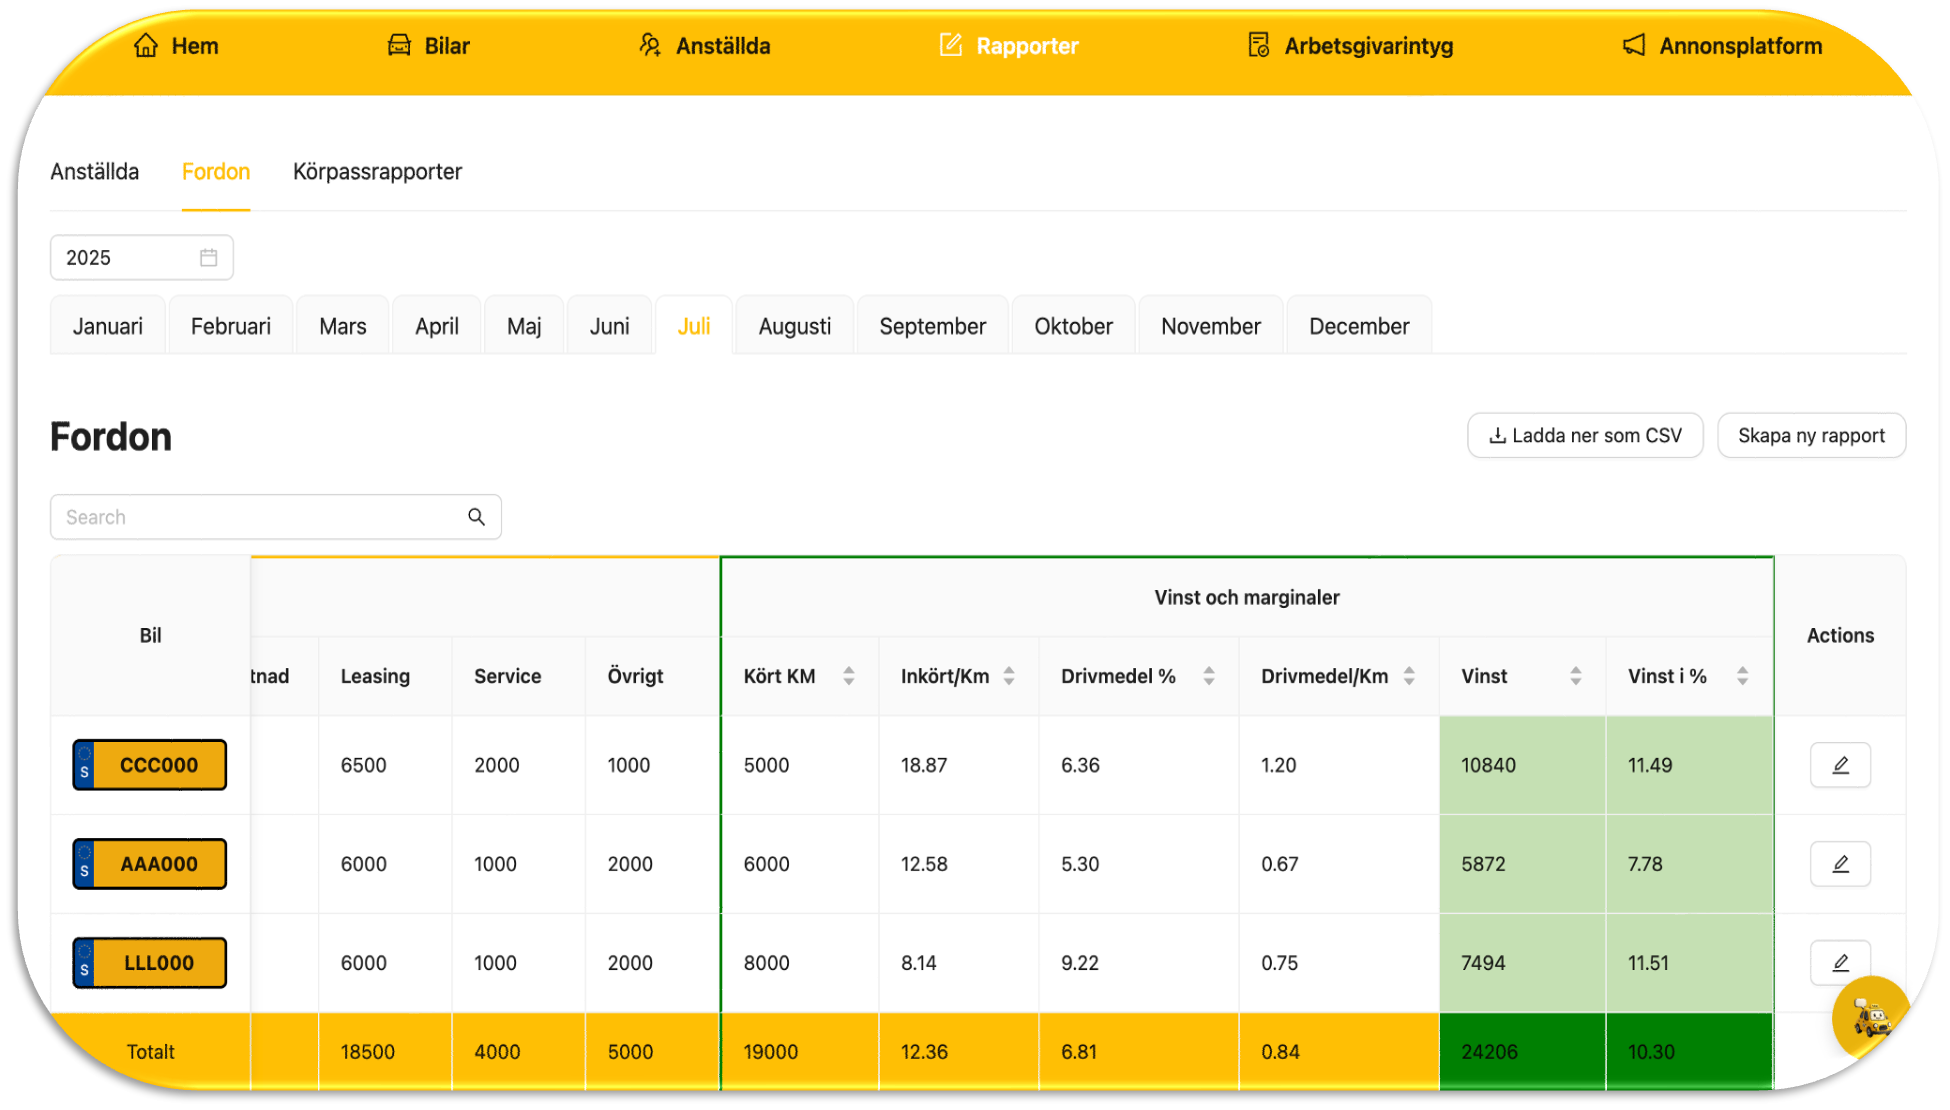The image size is (1950, 1110).
Task: Click Skapa ny rapport button
Action: point(1810,436)
